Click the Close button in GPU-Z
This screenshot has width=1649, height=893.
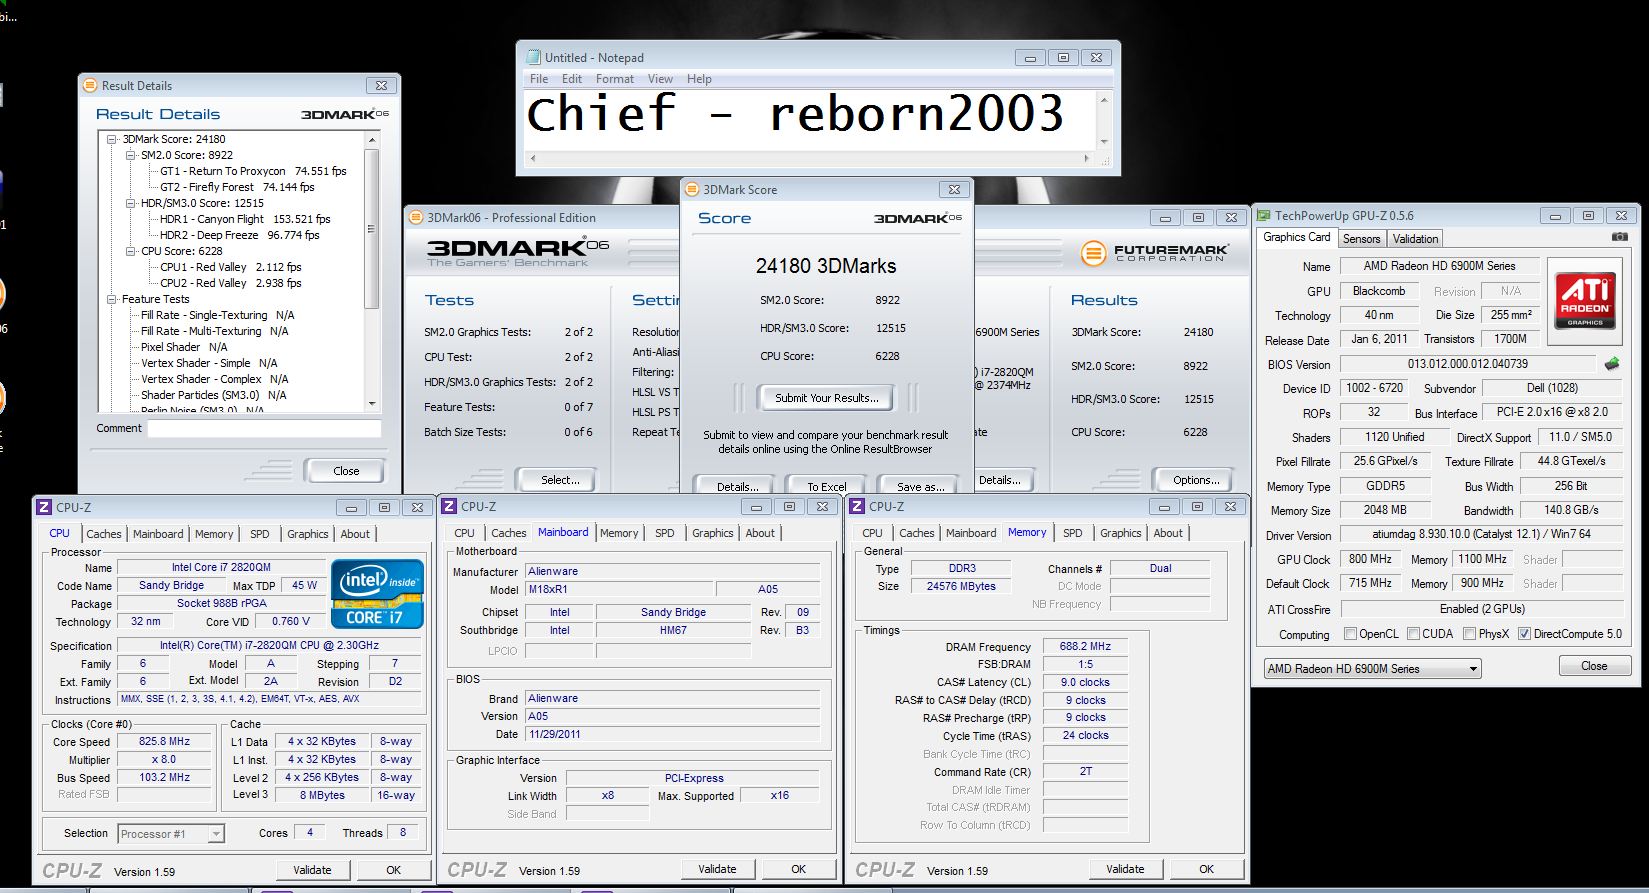pyautogui.click(x=1594, y=666)
